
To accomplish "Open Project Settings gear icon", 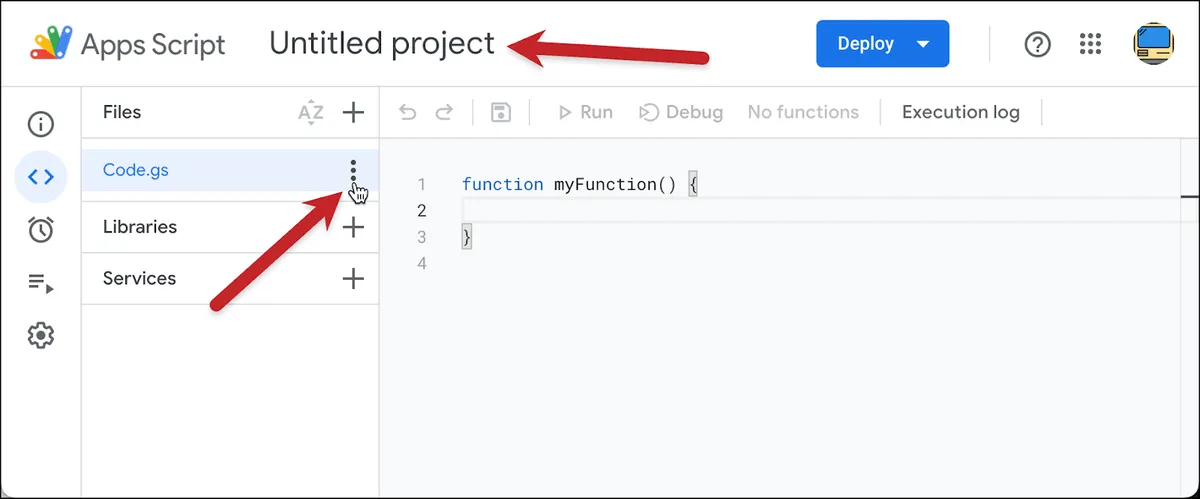I will [x=41, y=335].
